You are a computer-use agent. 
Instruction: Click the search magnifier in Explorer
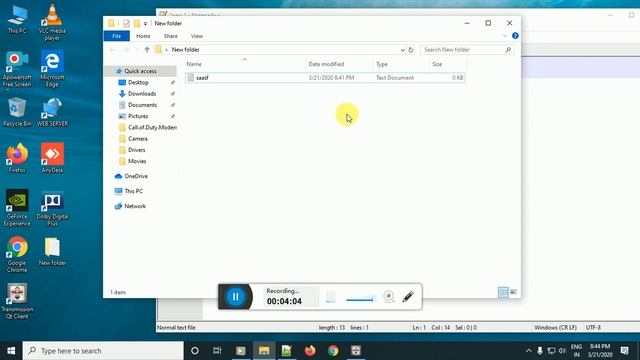[508, 50]
